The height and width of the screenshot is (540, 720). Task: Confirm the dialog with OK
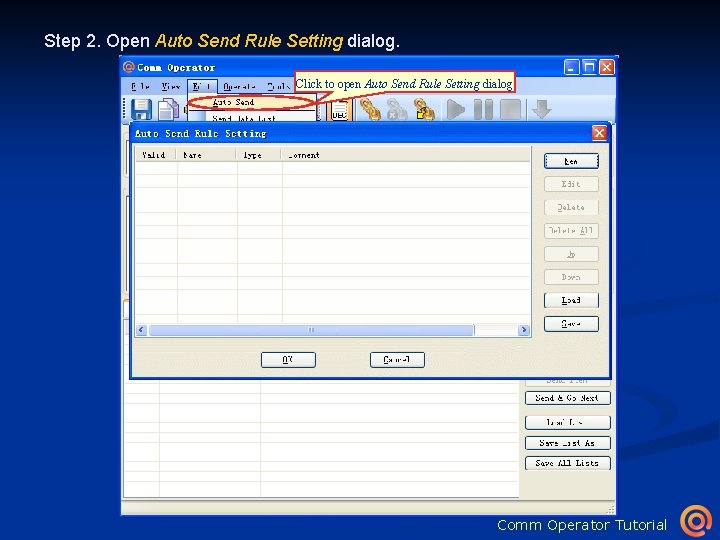(288, 360)
